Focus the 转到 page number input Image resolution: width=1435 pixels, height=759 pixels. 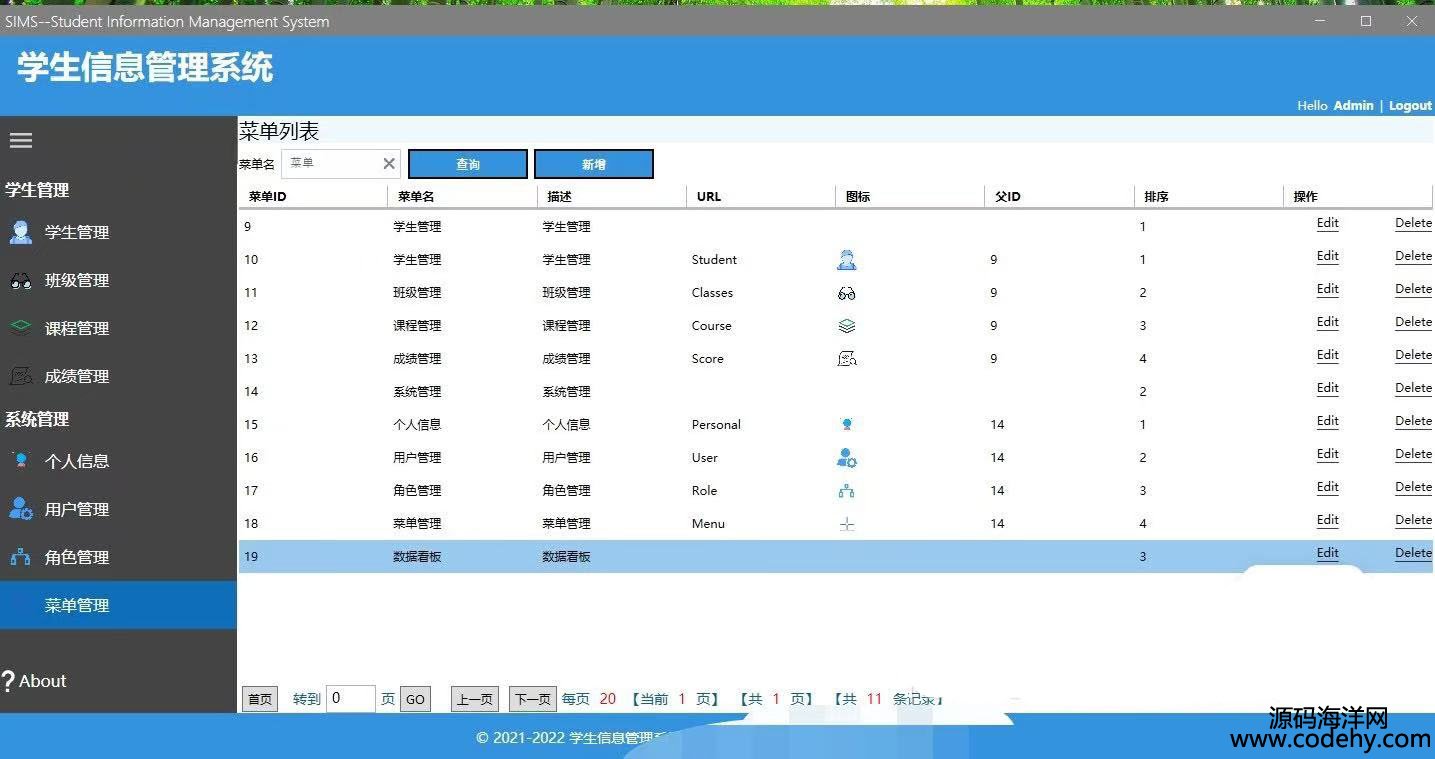coord(351,698)
